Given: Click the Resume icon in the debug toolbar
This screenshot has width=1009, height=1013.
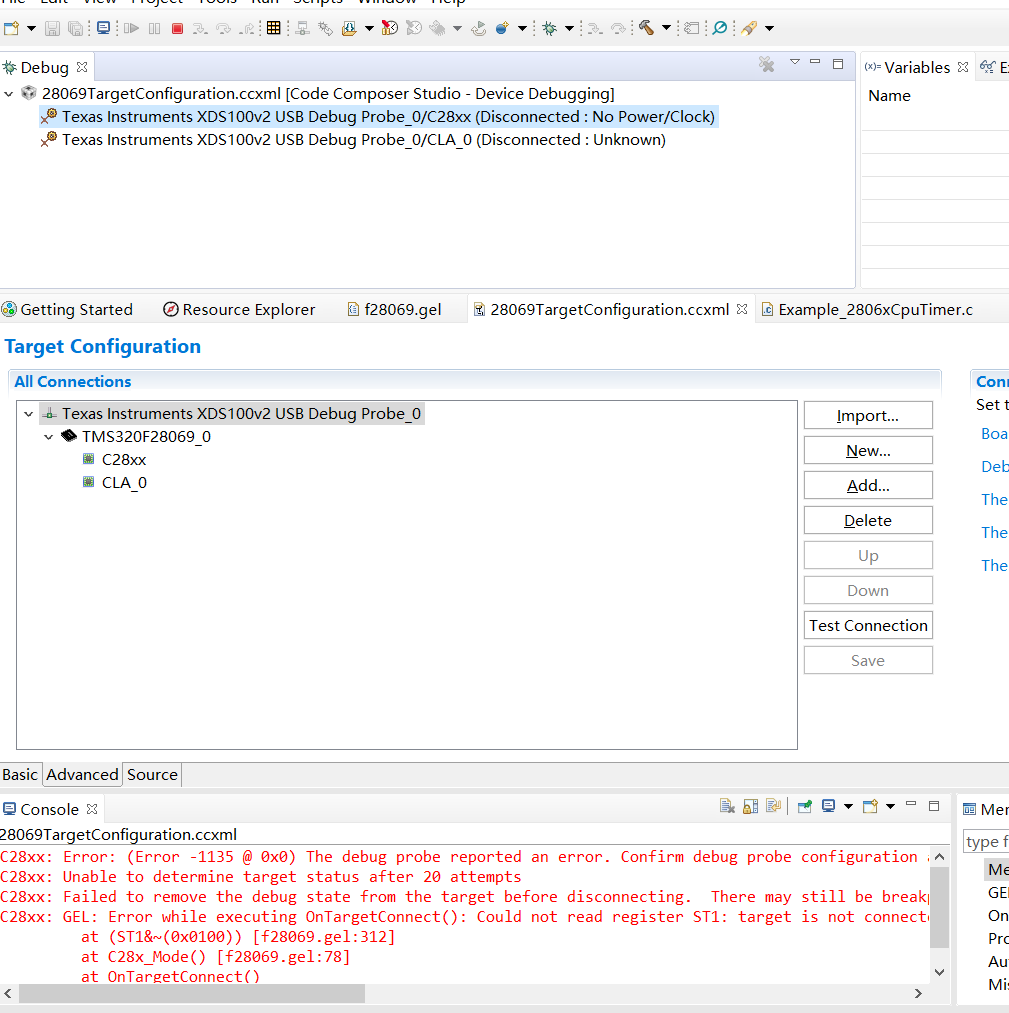Looking at the screenshot, I should click(131, 28).
